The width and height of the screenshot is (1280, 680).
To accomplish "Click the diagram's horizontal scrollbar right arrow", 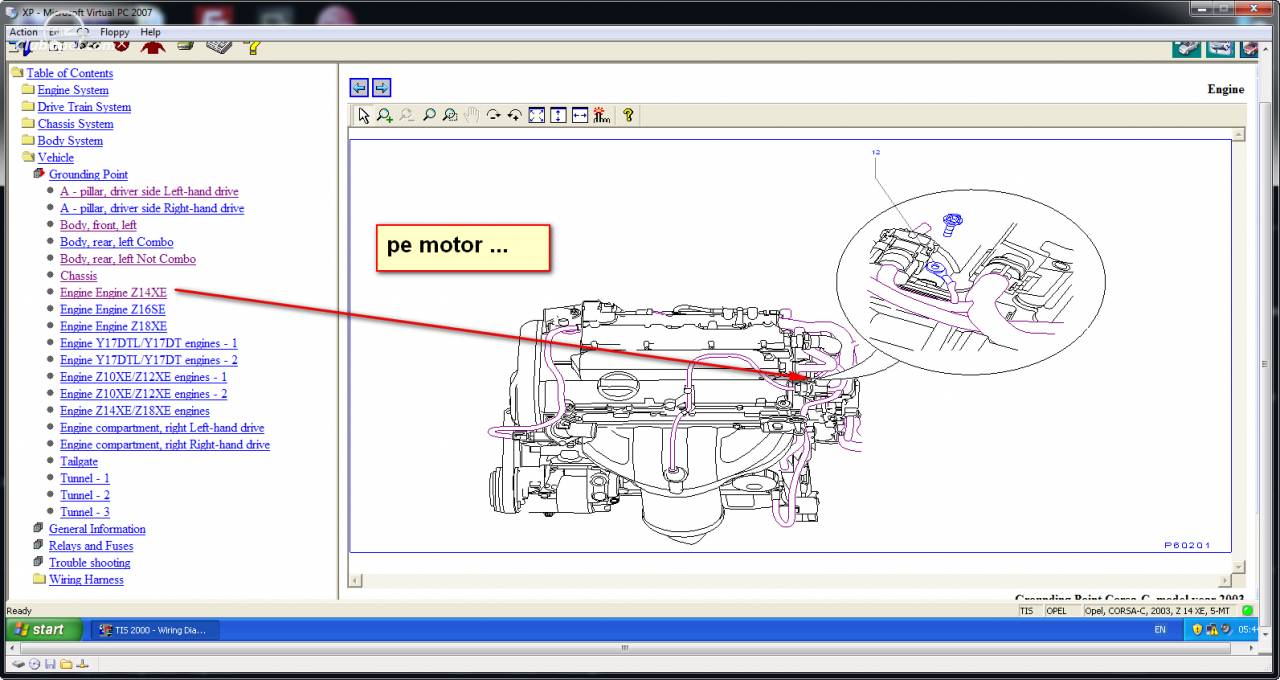I will [x=1225, y=580].
